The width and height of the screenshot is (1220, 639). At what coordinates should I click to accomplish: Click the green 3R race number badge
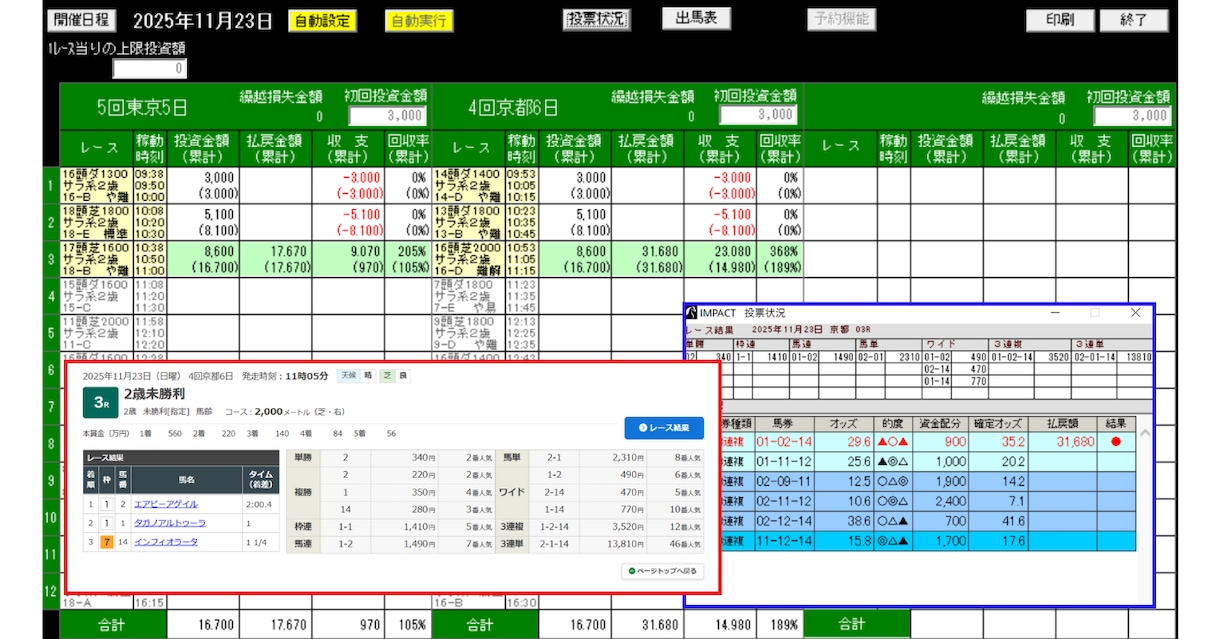click(x=99, y=402)
